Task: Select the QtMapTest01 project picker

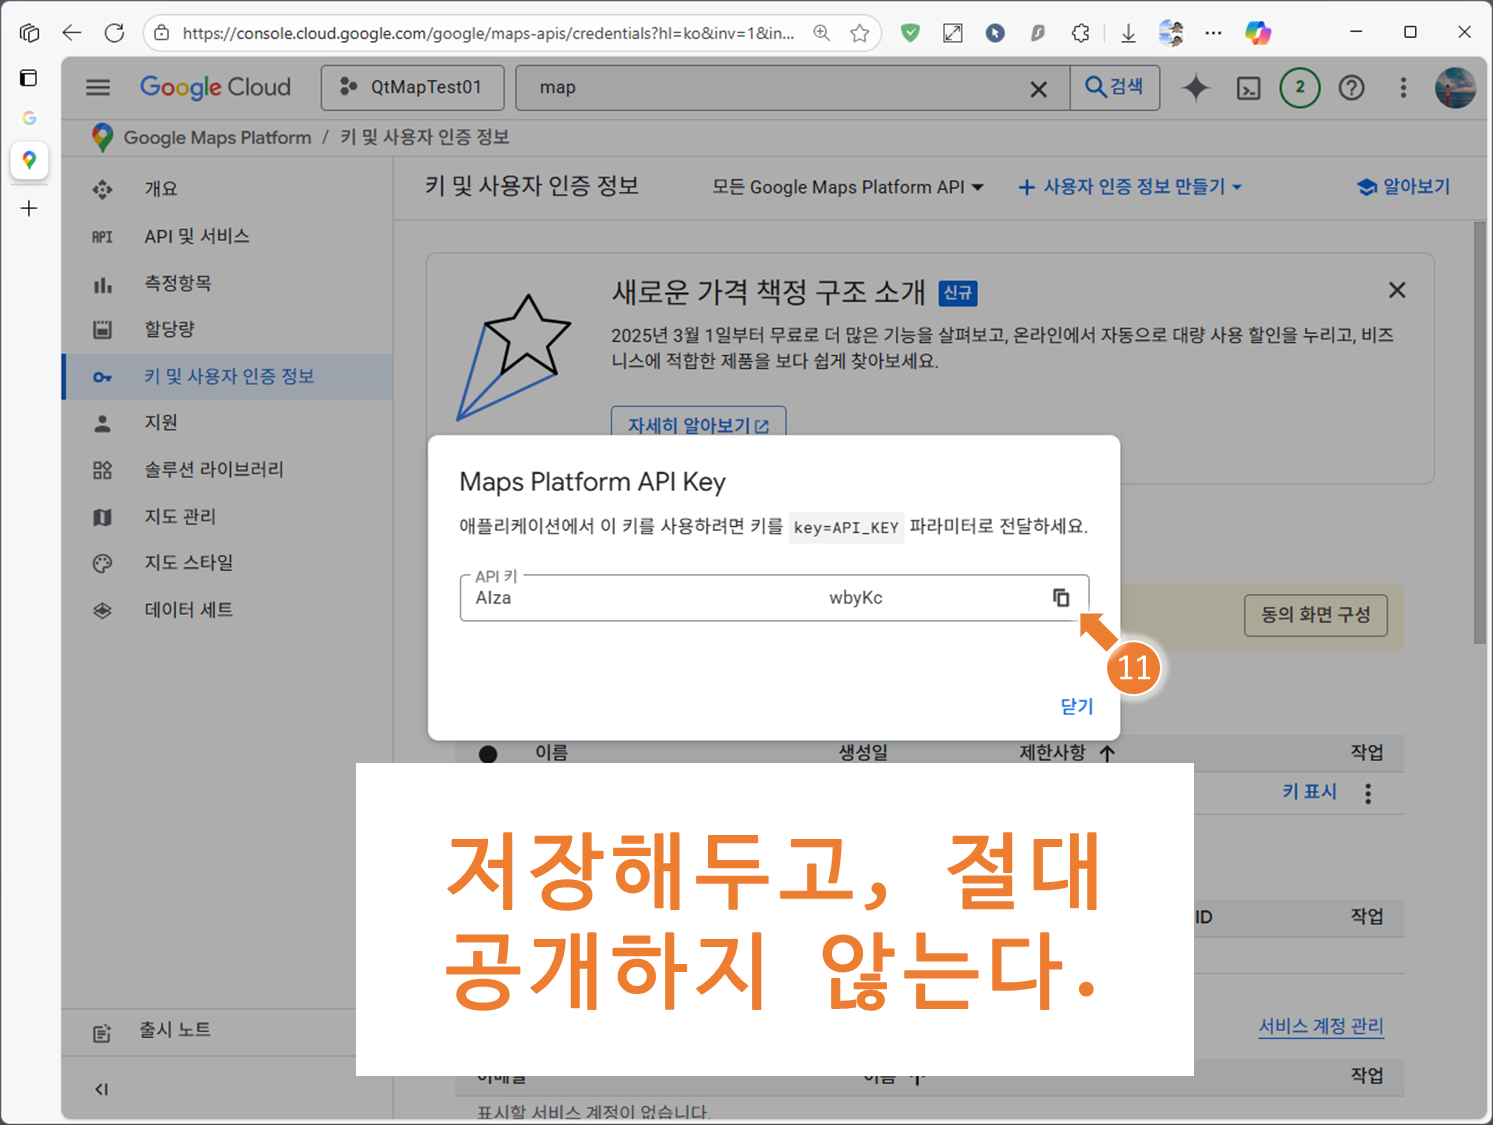Action: (412, 87)
